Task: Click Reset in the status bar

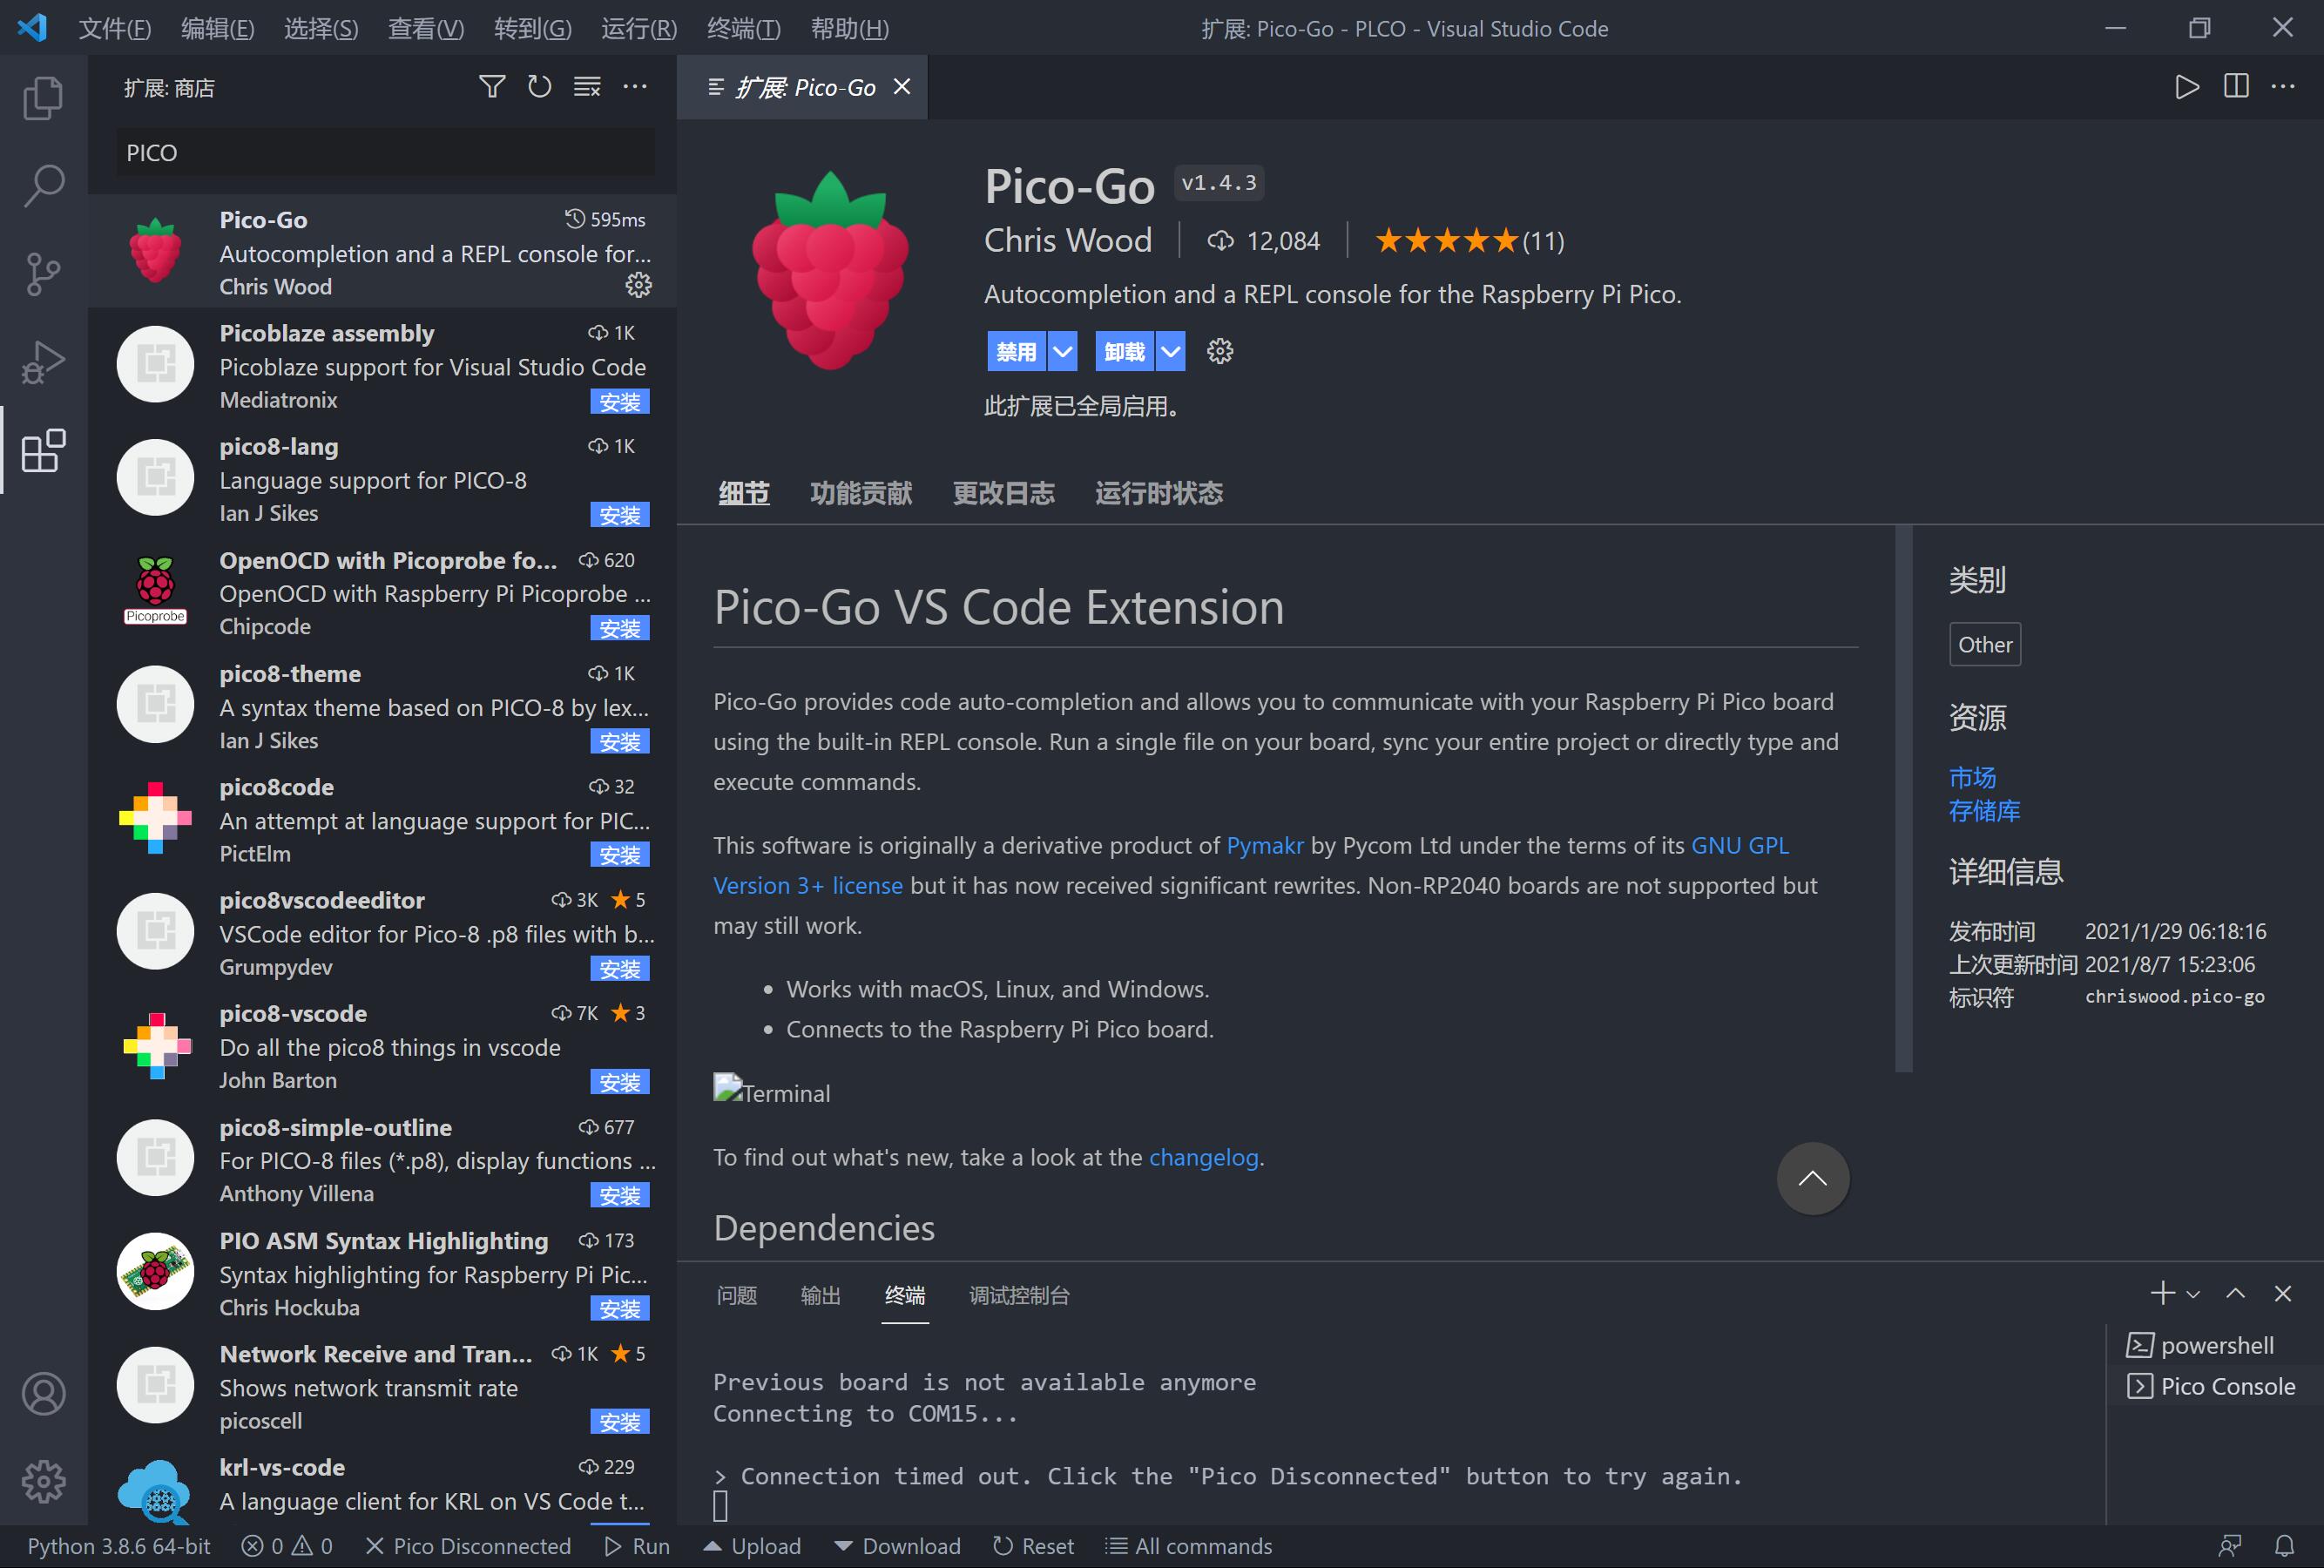Action: click(x=1033, y=1546)
